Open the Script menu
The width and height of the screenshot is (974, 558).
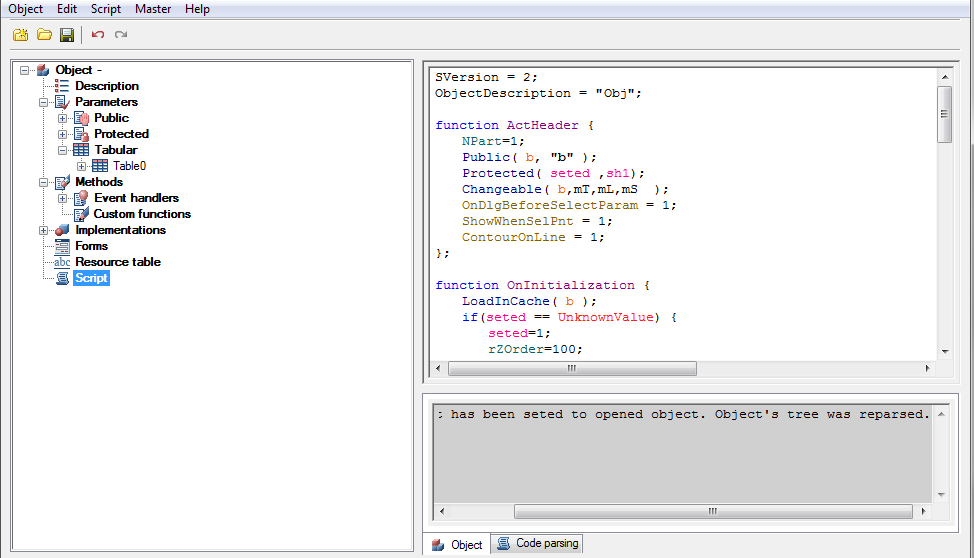pyautogui.click(x=106, y=9)
